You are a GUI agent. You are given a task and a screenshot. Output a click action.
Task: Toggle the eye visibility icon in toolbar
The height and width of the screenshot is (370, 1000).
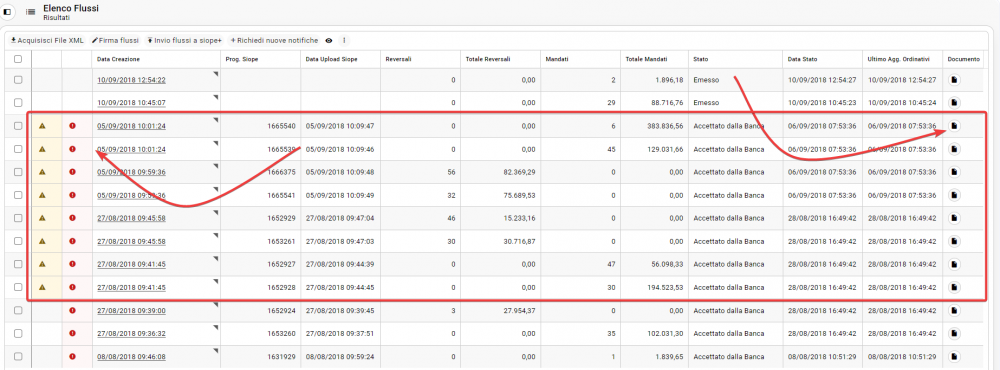coord(329,40)
